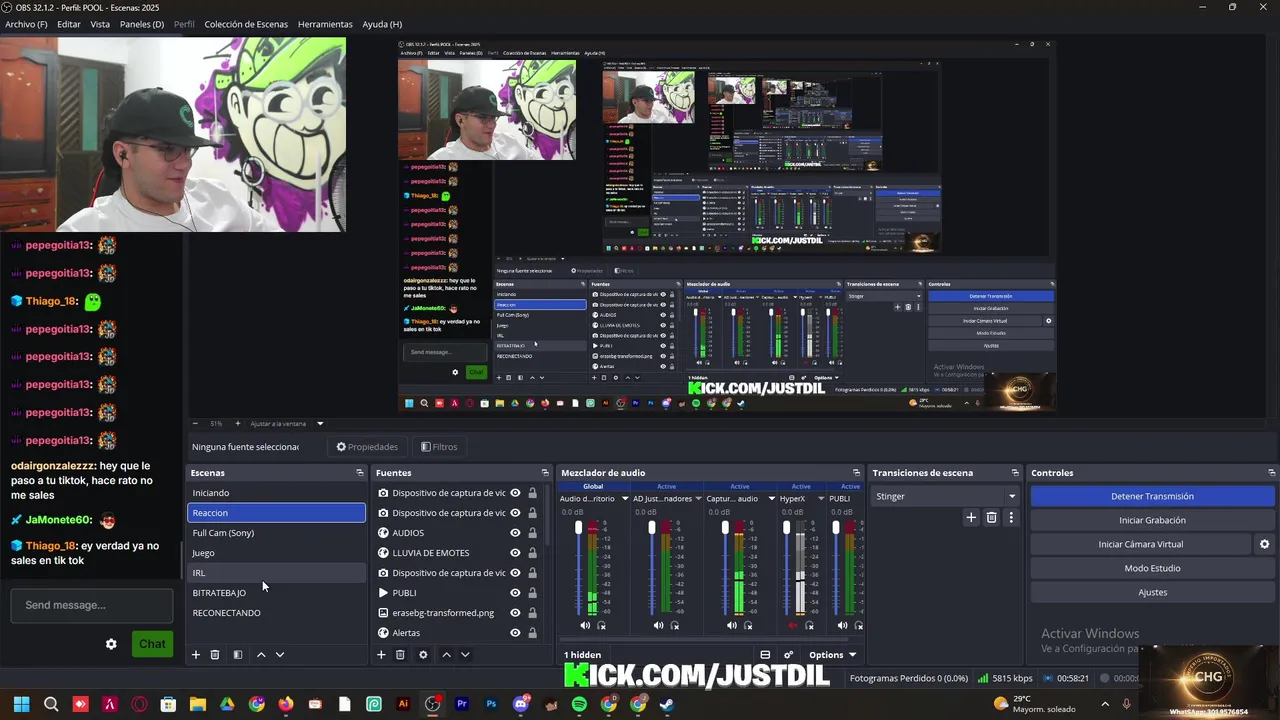Image resolution: width=1280 pixels, height=720 pixels.
Task: Move scene down with Escenas down arrow
Action: (280, 655)
